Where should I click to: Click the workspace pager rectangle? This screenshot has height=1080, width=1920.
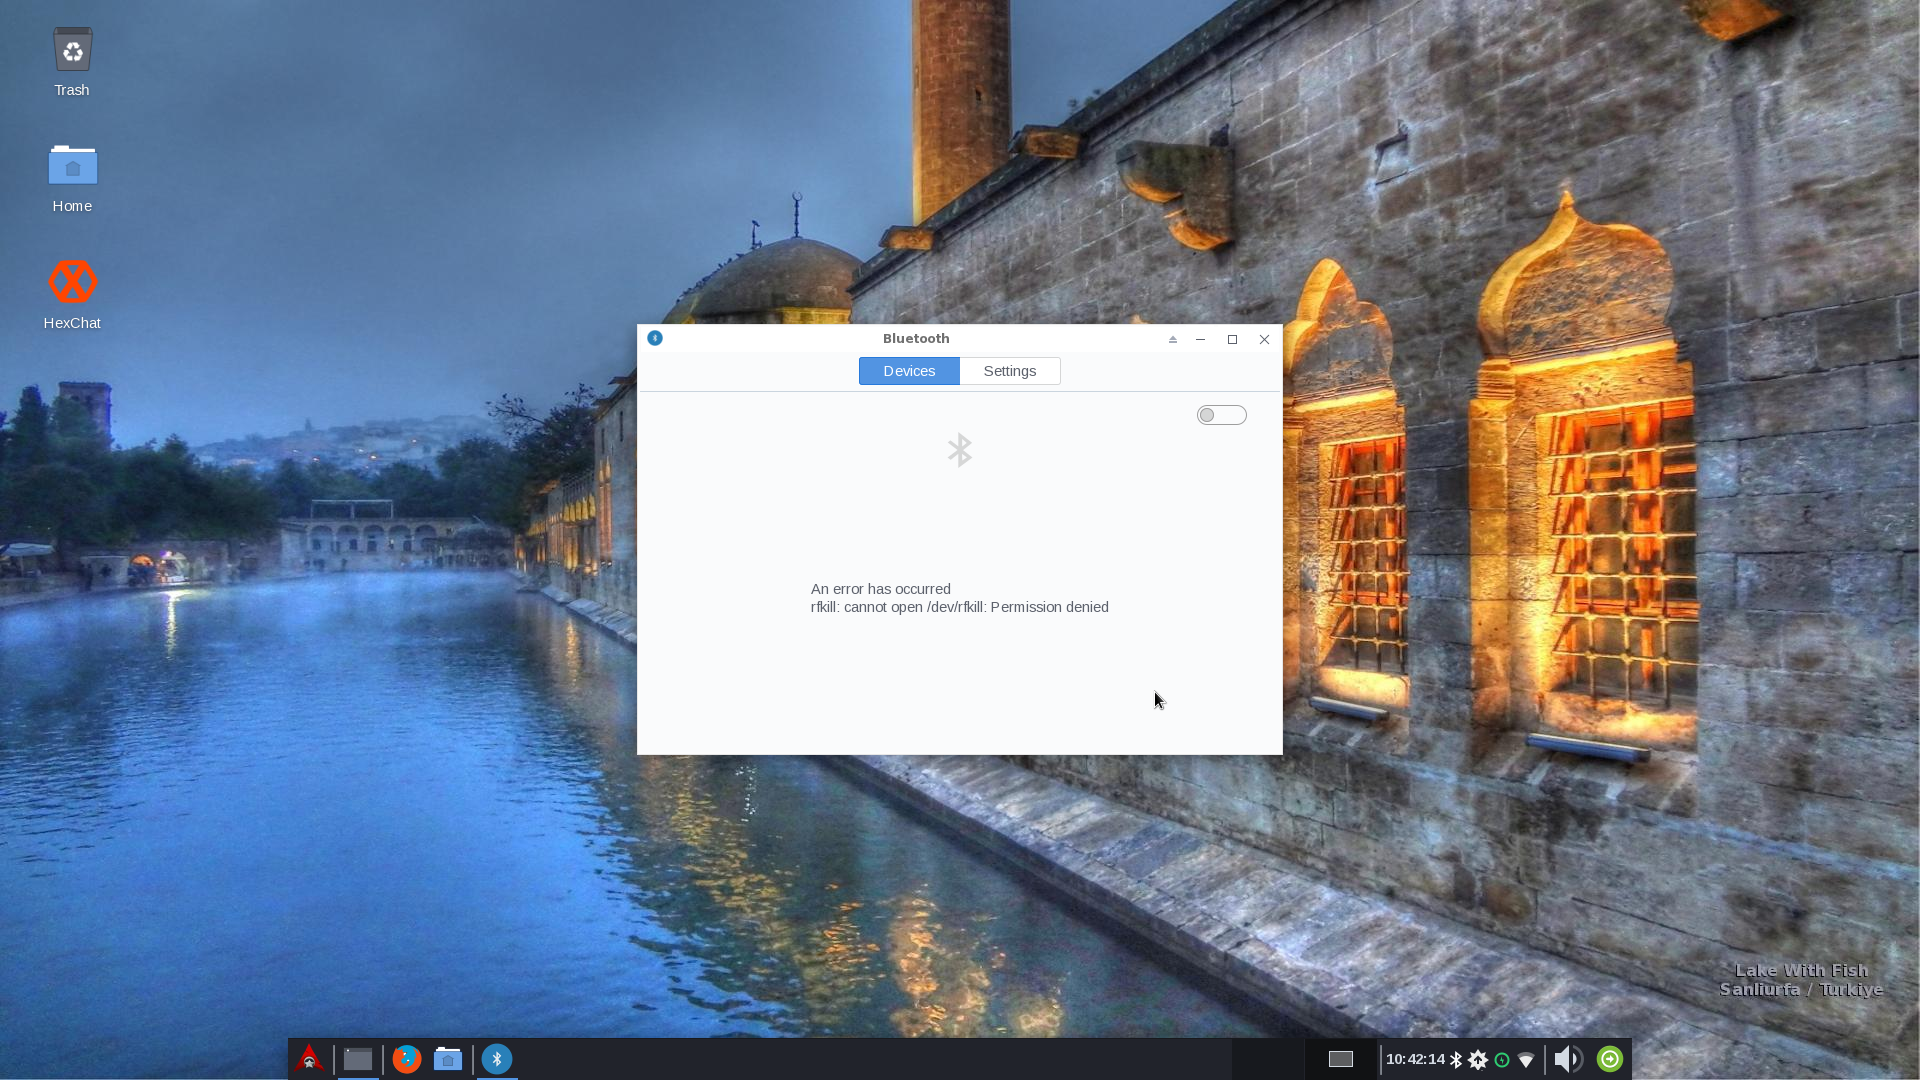pyautogui.click(x=1341, y=1059)
